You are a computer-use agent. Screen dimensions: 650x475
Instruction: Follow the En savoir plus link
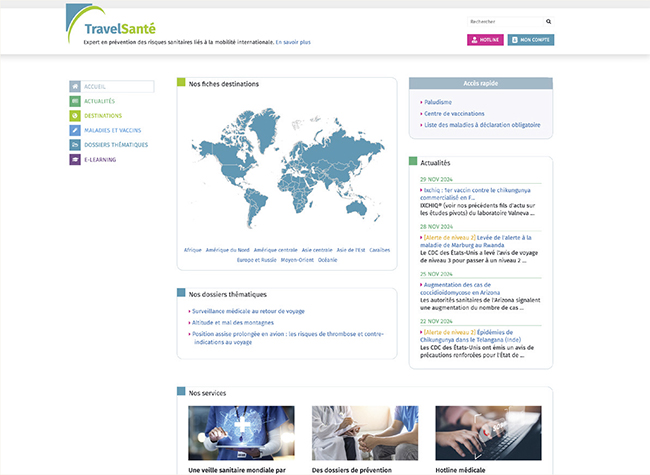pos(293,42)
